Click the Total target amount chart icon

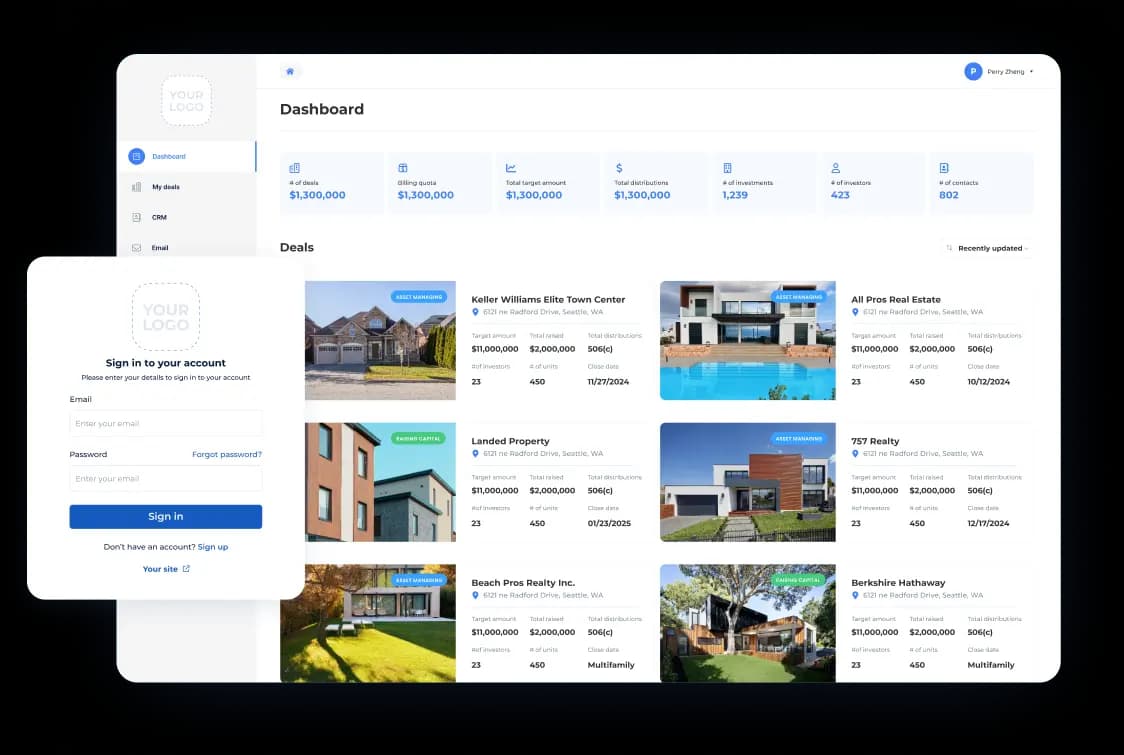[511, 168]
